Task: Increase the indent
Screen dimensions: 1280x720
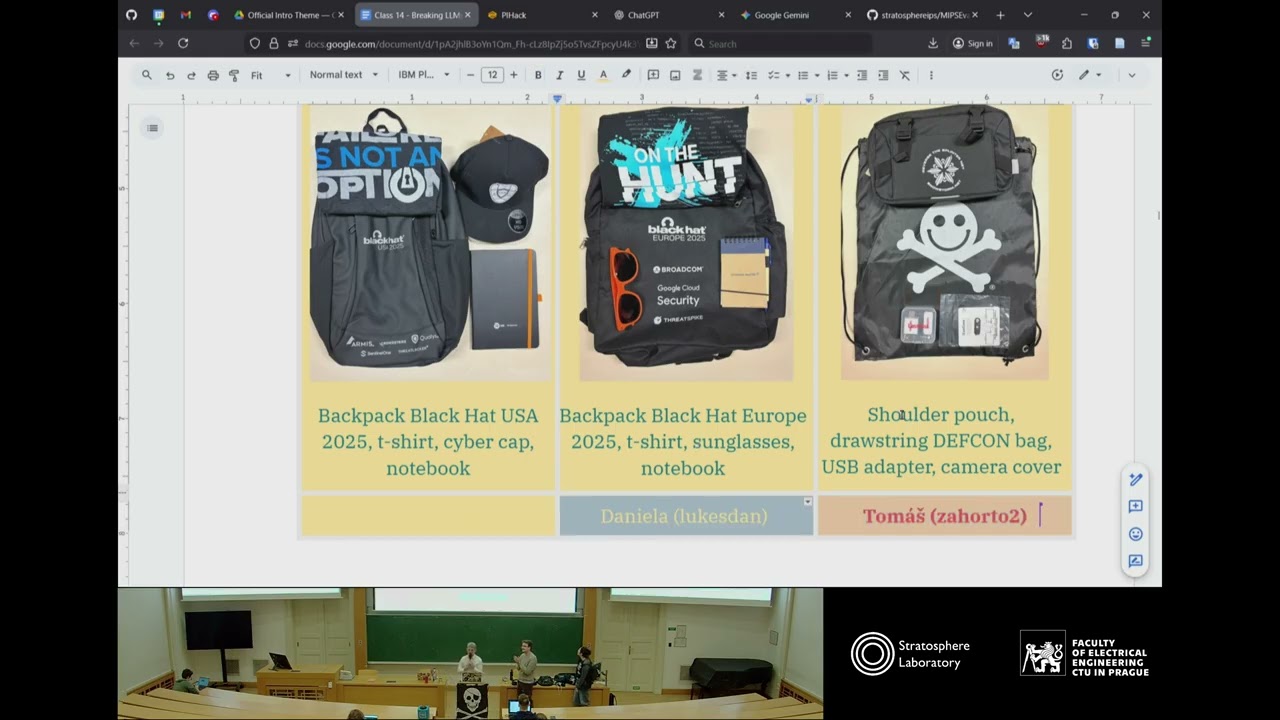Action: (883, 75)
